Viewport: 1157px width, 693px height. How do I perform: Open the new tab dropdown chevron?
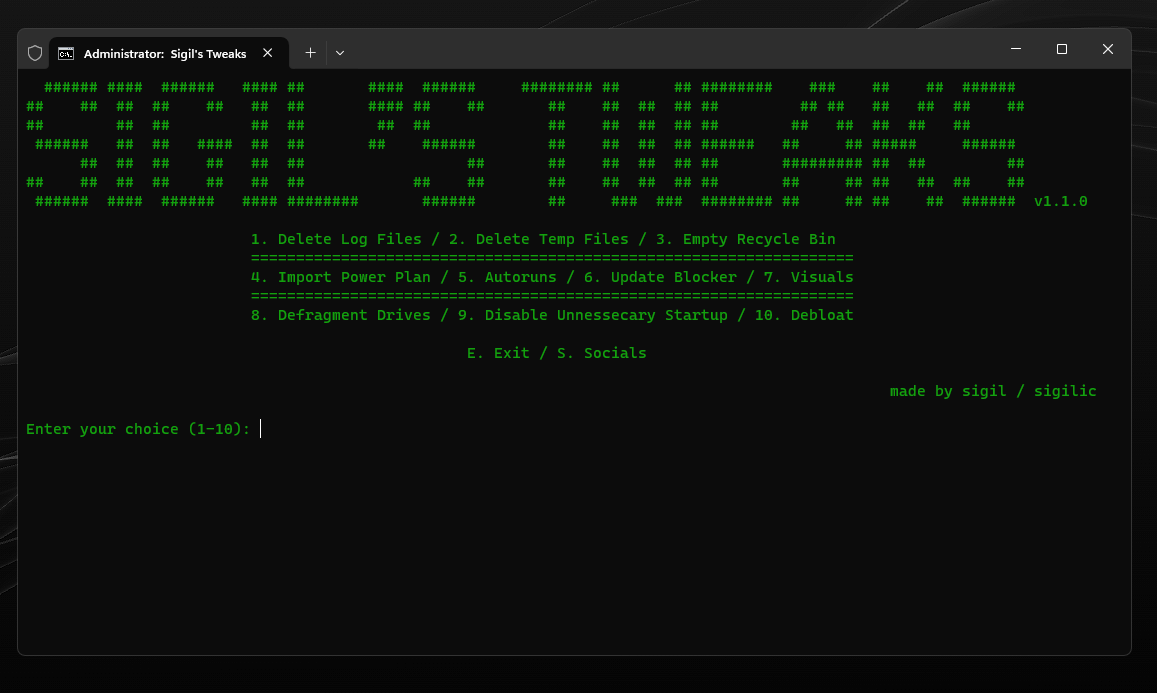(340, 52)
